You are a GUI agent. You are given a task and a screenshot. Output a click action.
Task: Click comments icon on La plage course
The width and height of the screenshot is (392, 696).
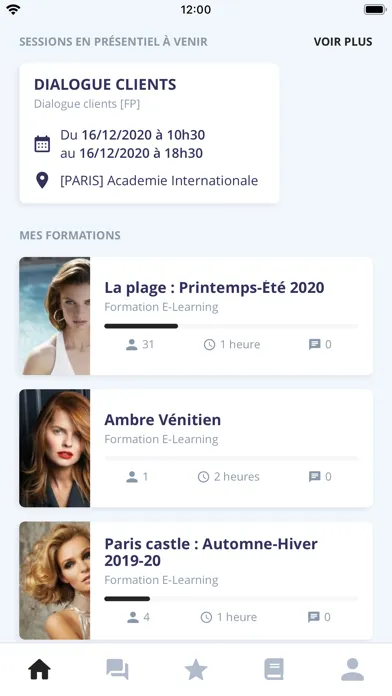tap(314, 344)
